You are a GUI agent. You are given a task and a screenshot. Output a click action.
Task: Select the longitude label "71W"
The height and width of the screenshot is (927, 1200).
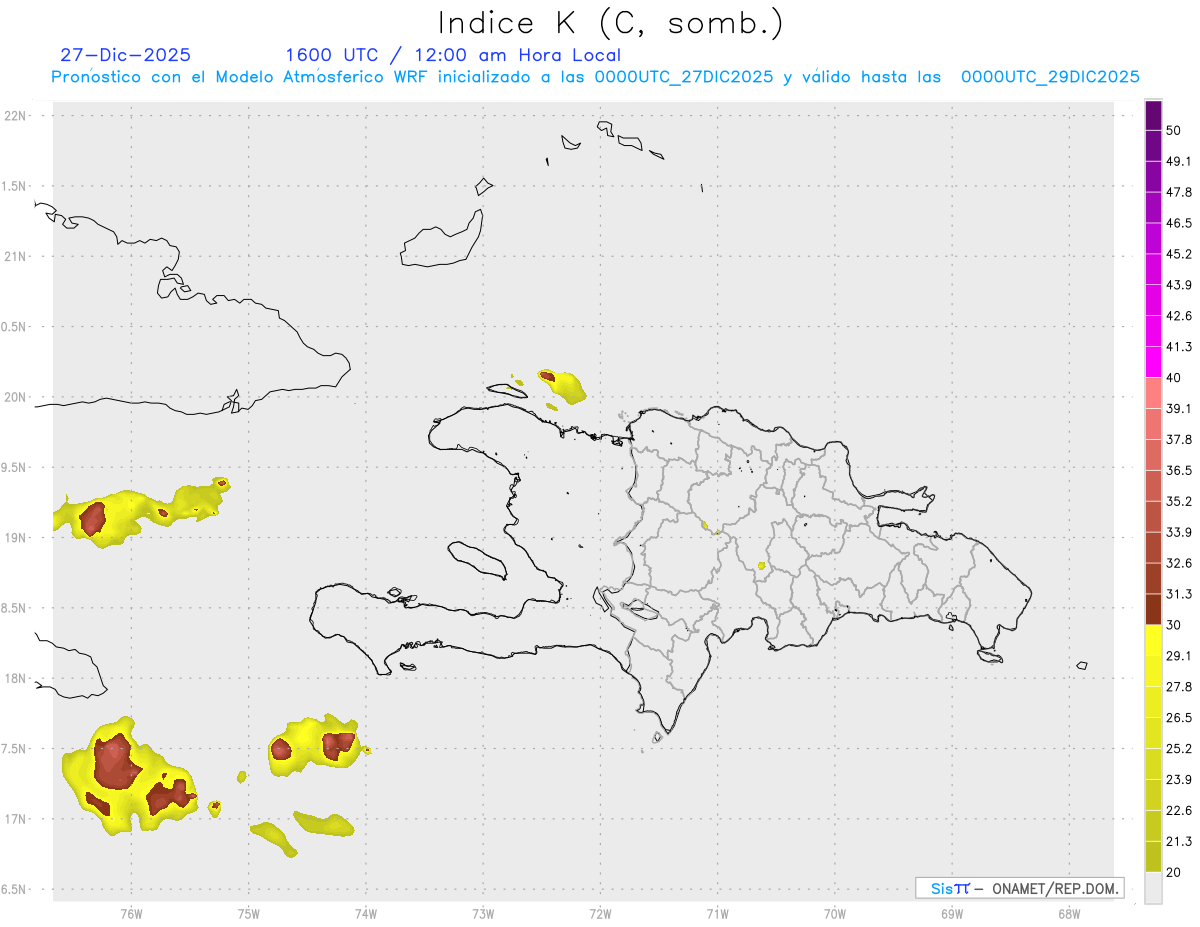[717, 914]
